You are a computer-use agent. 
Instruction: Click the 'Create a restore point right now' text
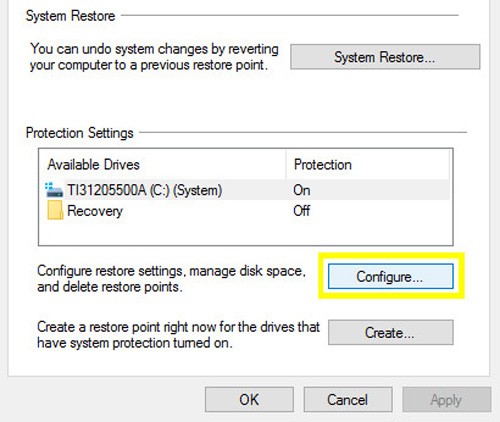178,335
